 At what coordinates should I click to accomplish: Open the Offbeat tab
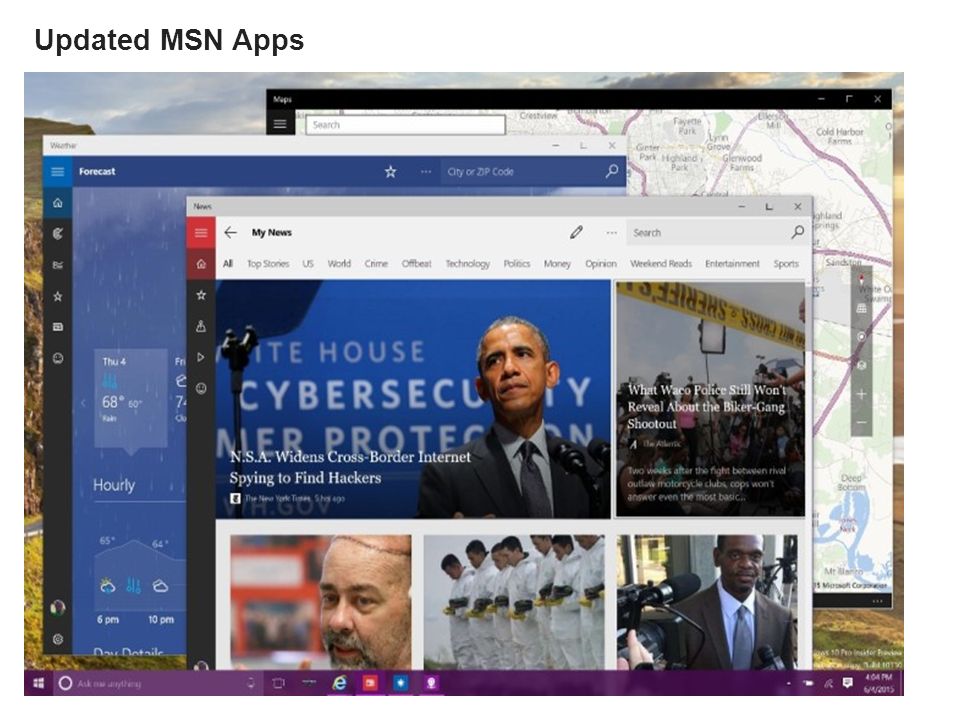coord(416,264)
